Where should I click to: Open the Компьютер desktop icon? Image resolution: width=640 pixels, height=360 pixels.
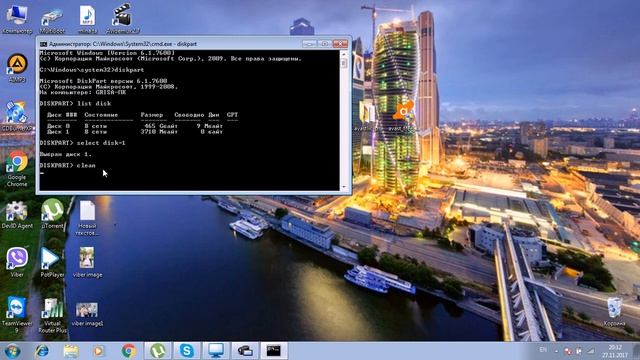17,19
